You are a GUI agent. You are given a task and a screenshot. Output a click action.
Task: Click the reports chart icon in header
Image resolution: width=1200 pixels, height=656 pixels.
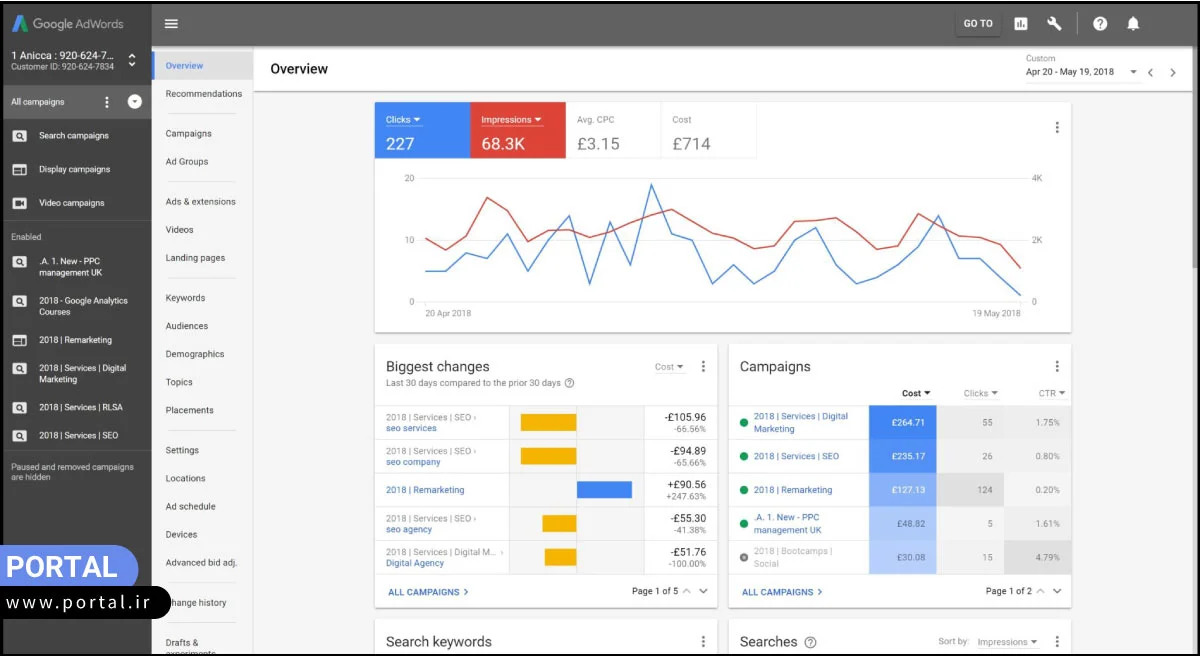(x=1021, y=24)
